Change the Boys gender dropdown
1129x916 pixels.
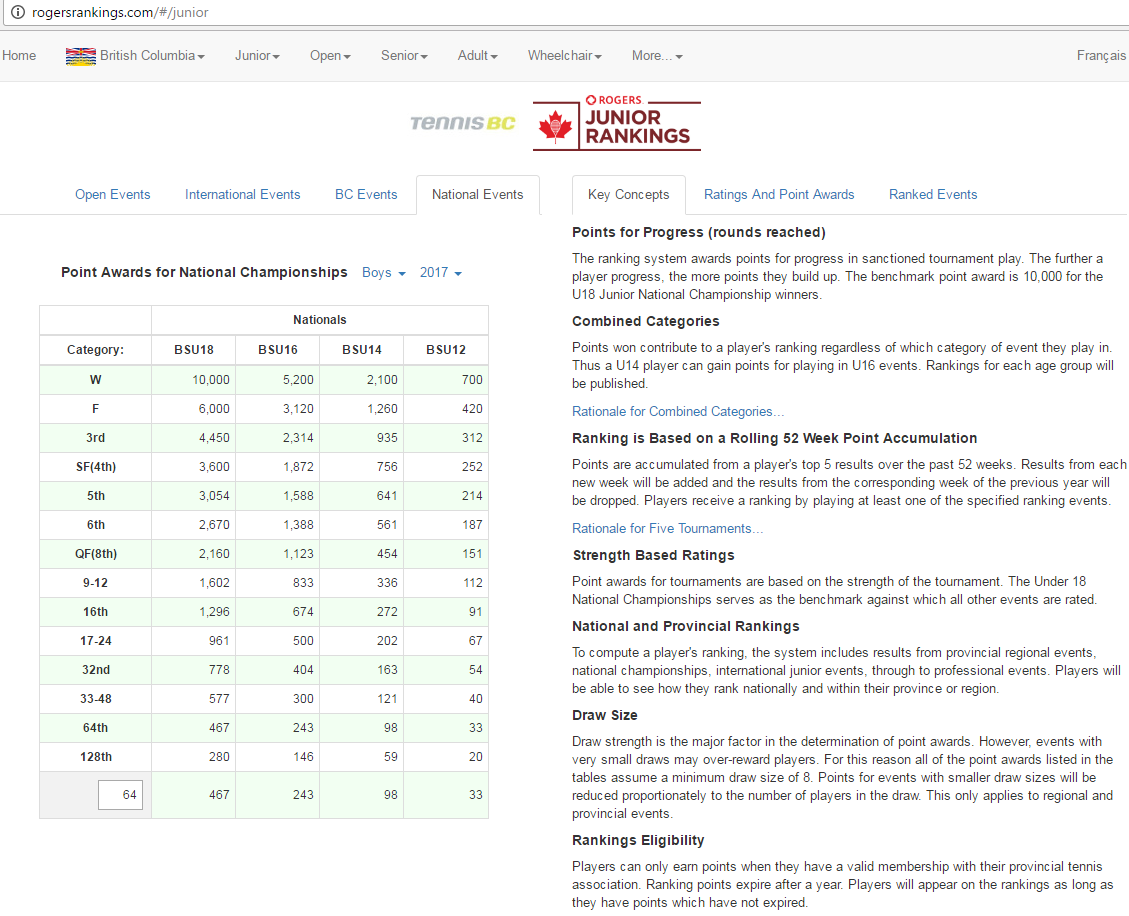tap(384, 273)
